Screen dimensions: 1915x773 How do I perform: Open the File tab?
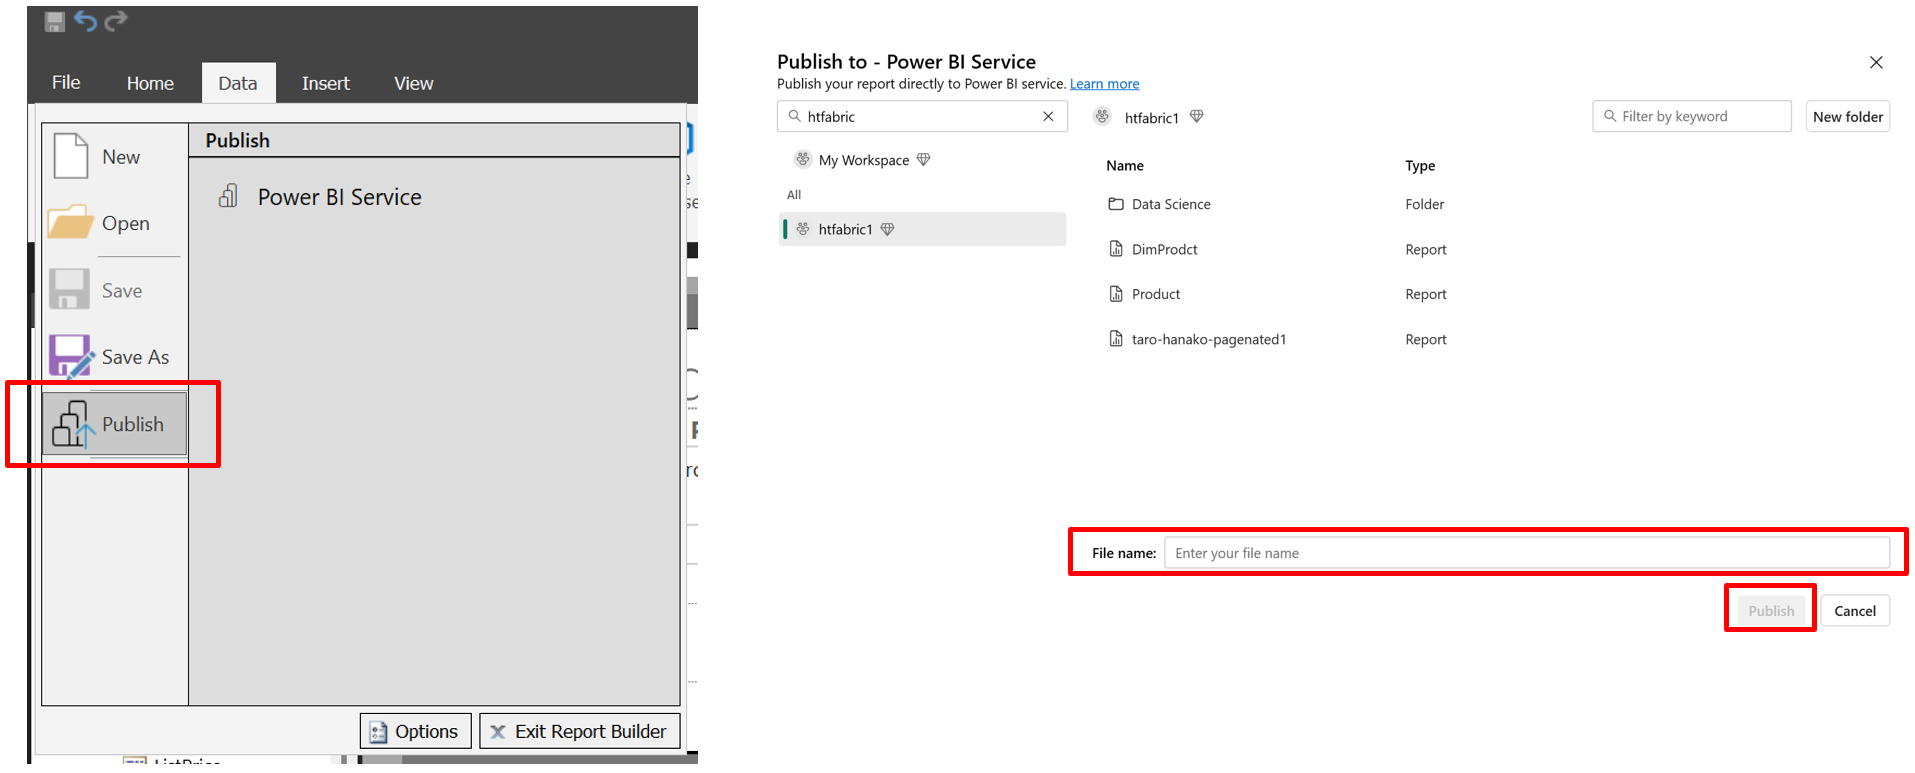click(66, 83)
